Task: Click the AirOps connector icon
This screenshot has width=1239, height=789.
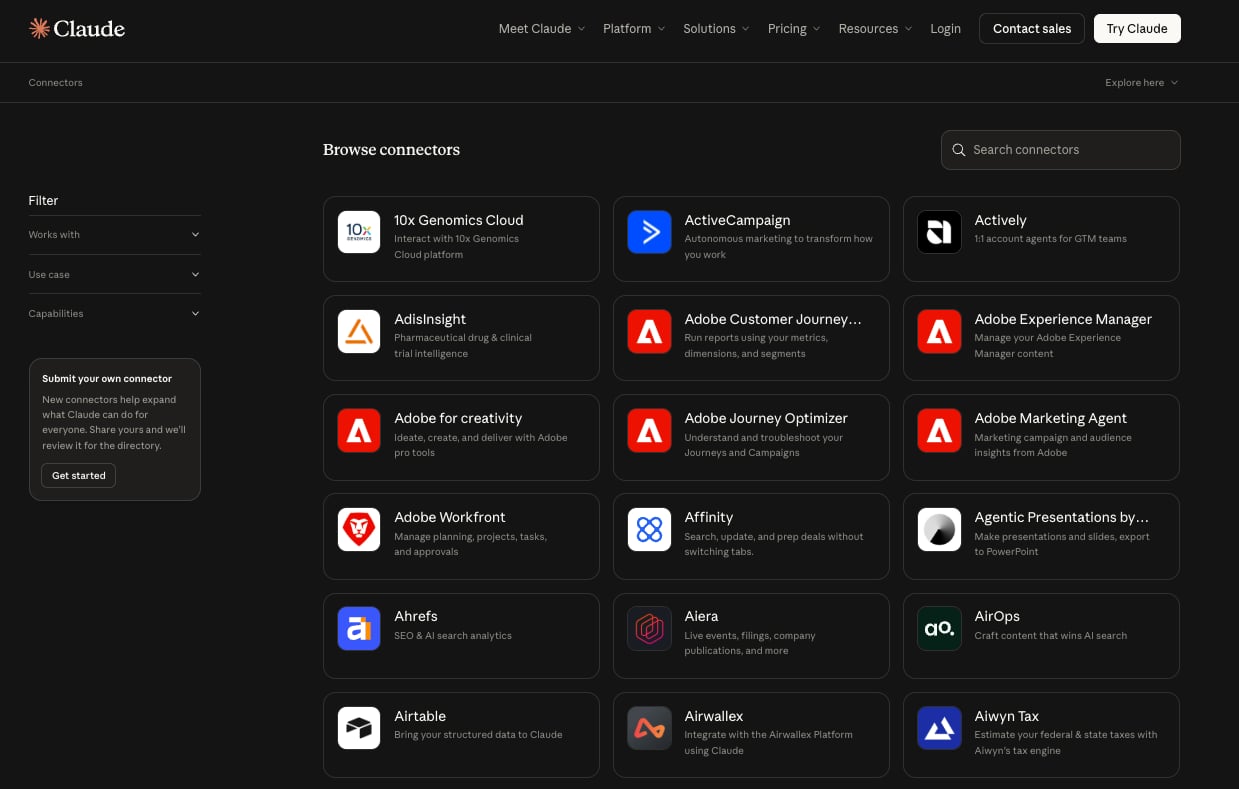Action: (939, 628)
